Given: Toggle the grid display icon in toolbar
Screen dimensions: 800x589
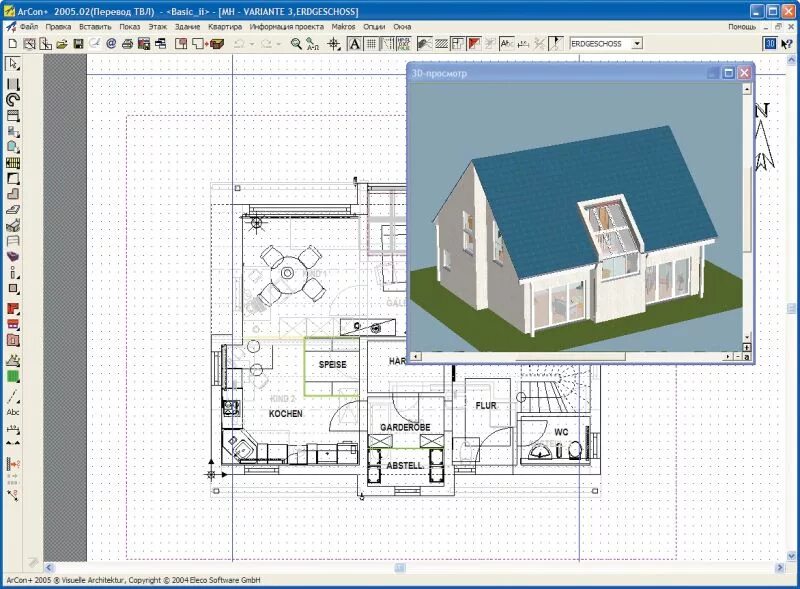Looking at the screenshot, I should coord(371,44).
